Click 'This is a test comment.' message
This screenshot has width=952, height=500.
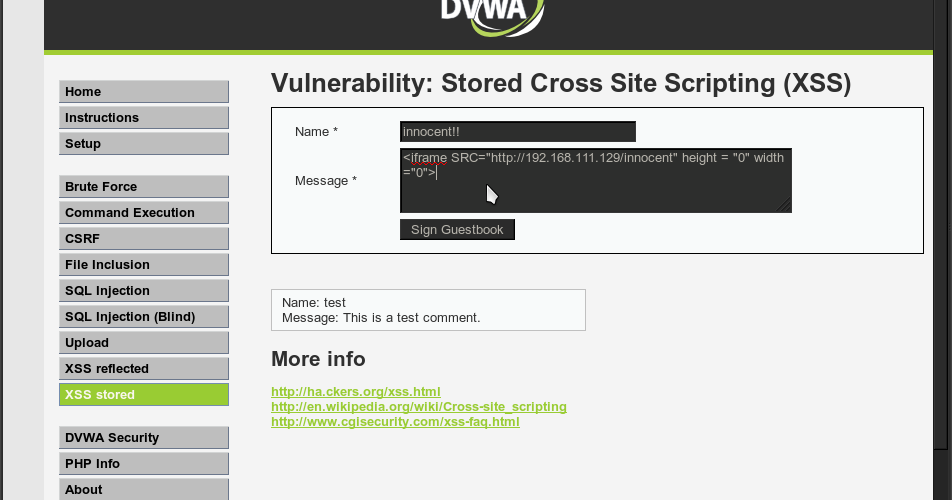(x=412, y=318)
